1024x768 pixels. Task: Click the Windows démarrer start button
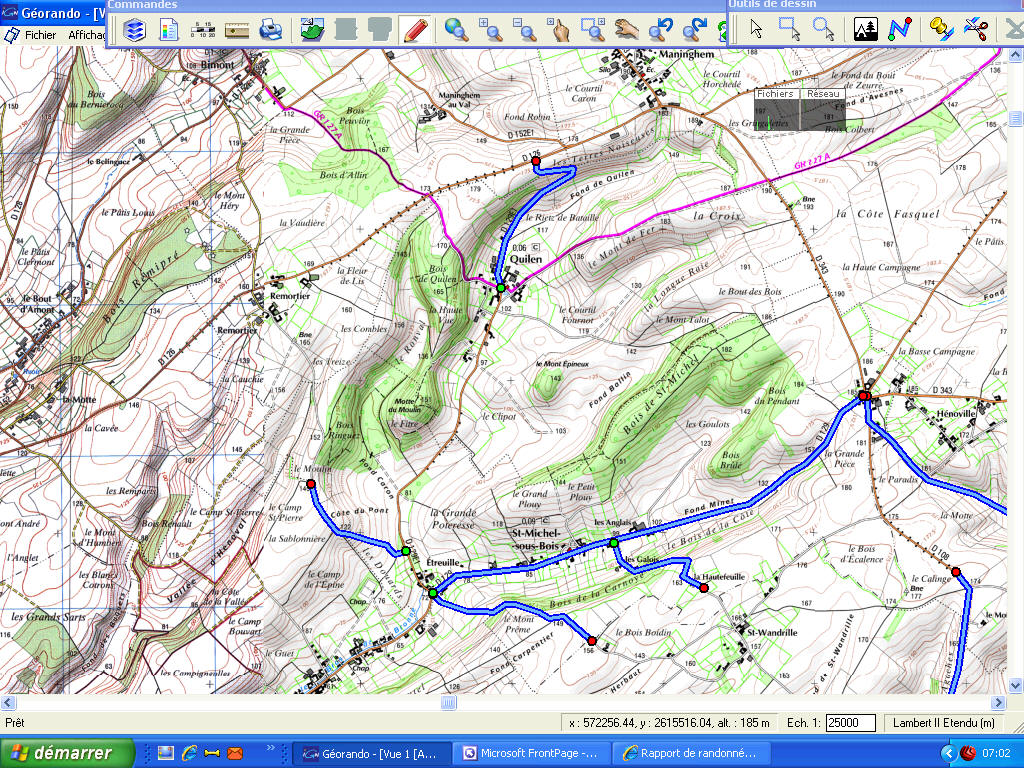click(x=67, y=753)
